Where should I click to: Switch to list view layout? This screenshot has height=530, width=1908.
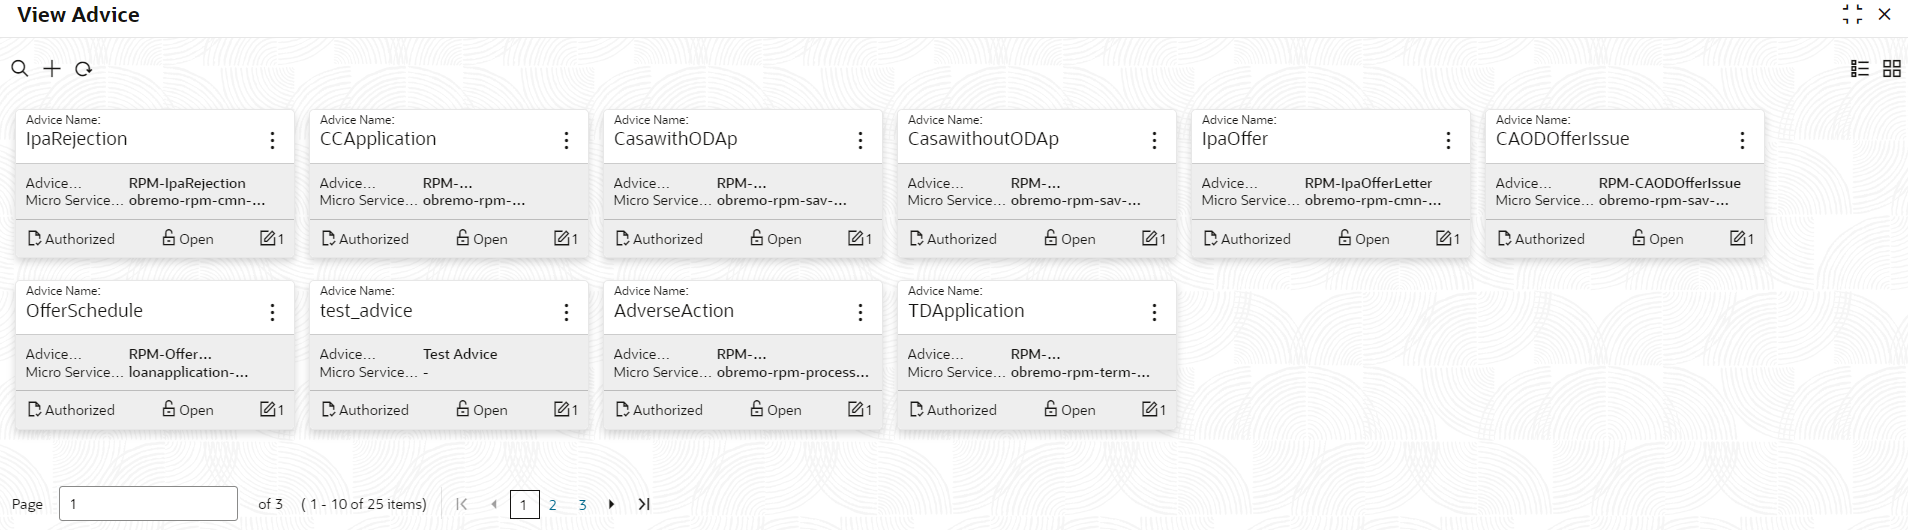pyautogui.click(x=1860, y=69)
